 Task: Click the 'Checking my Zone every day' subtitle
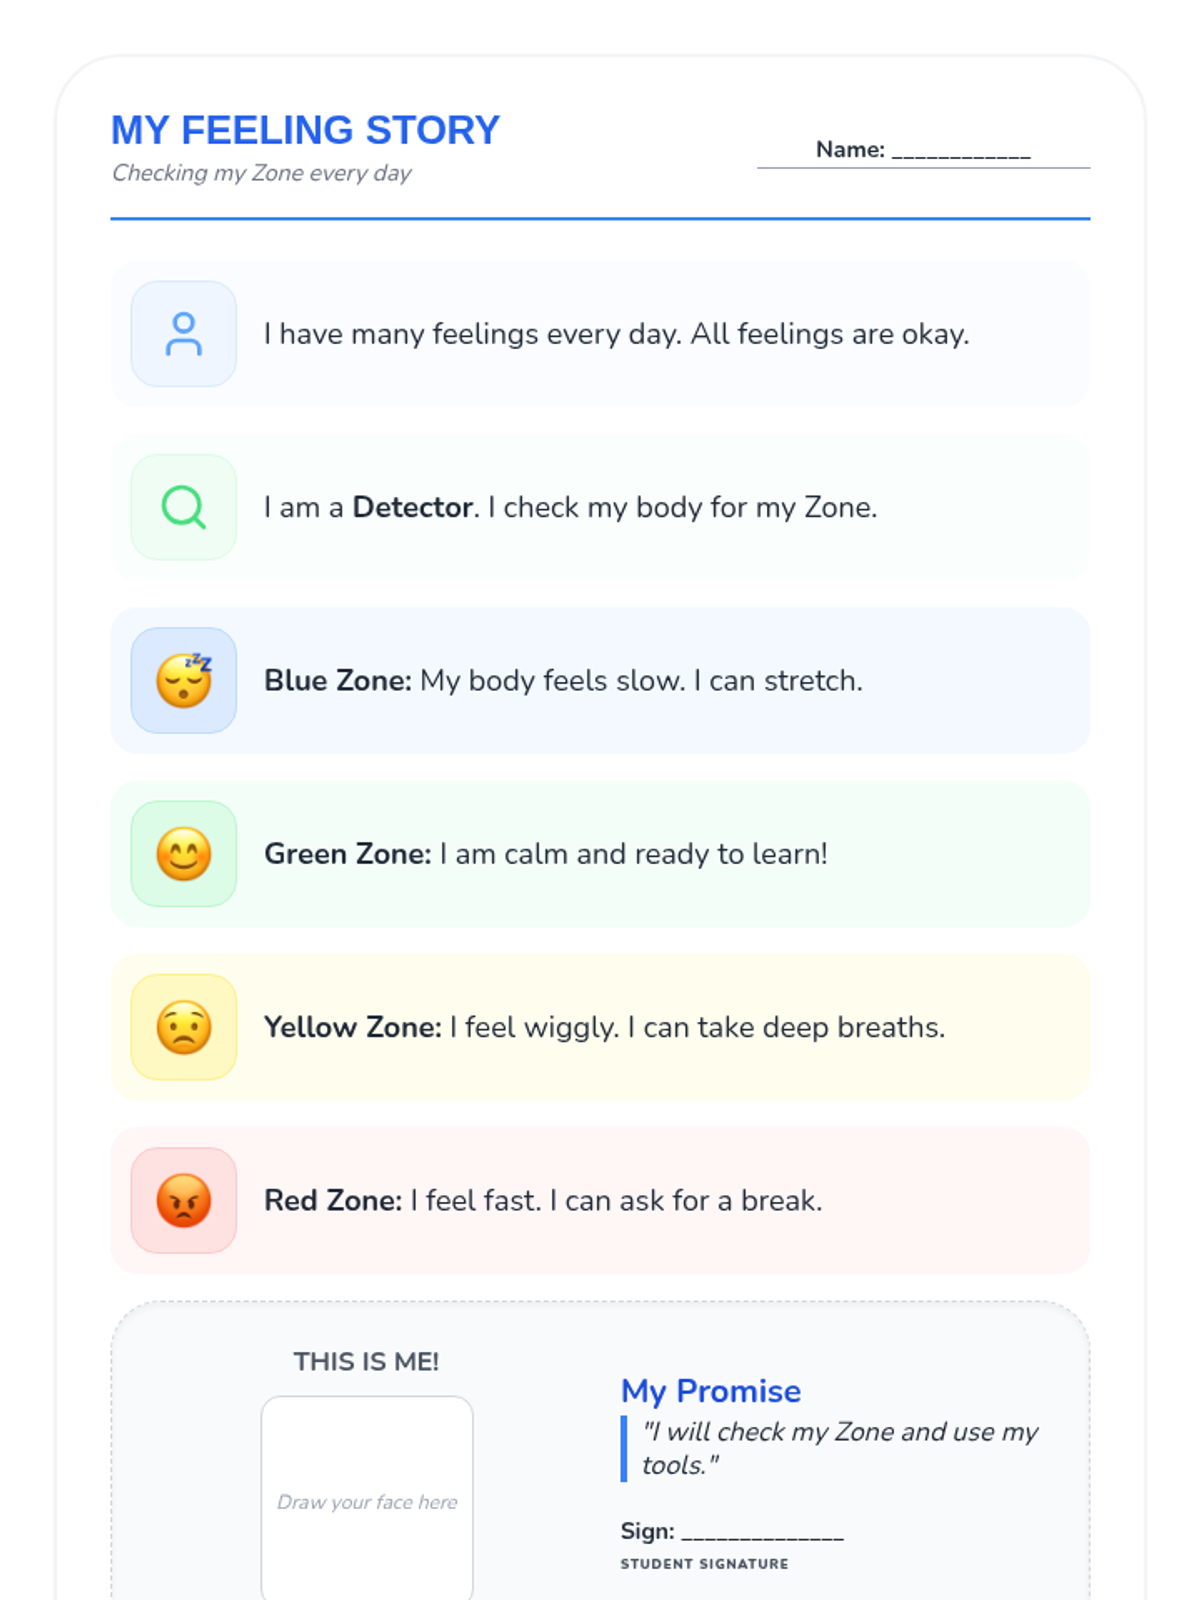click(261, 173)
